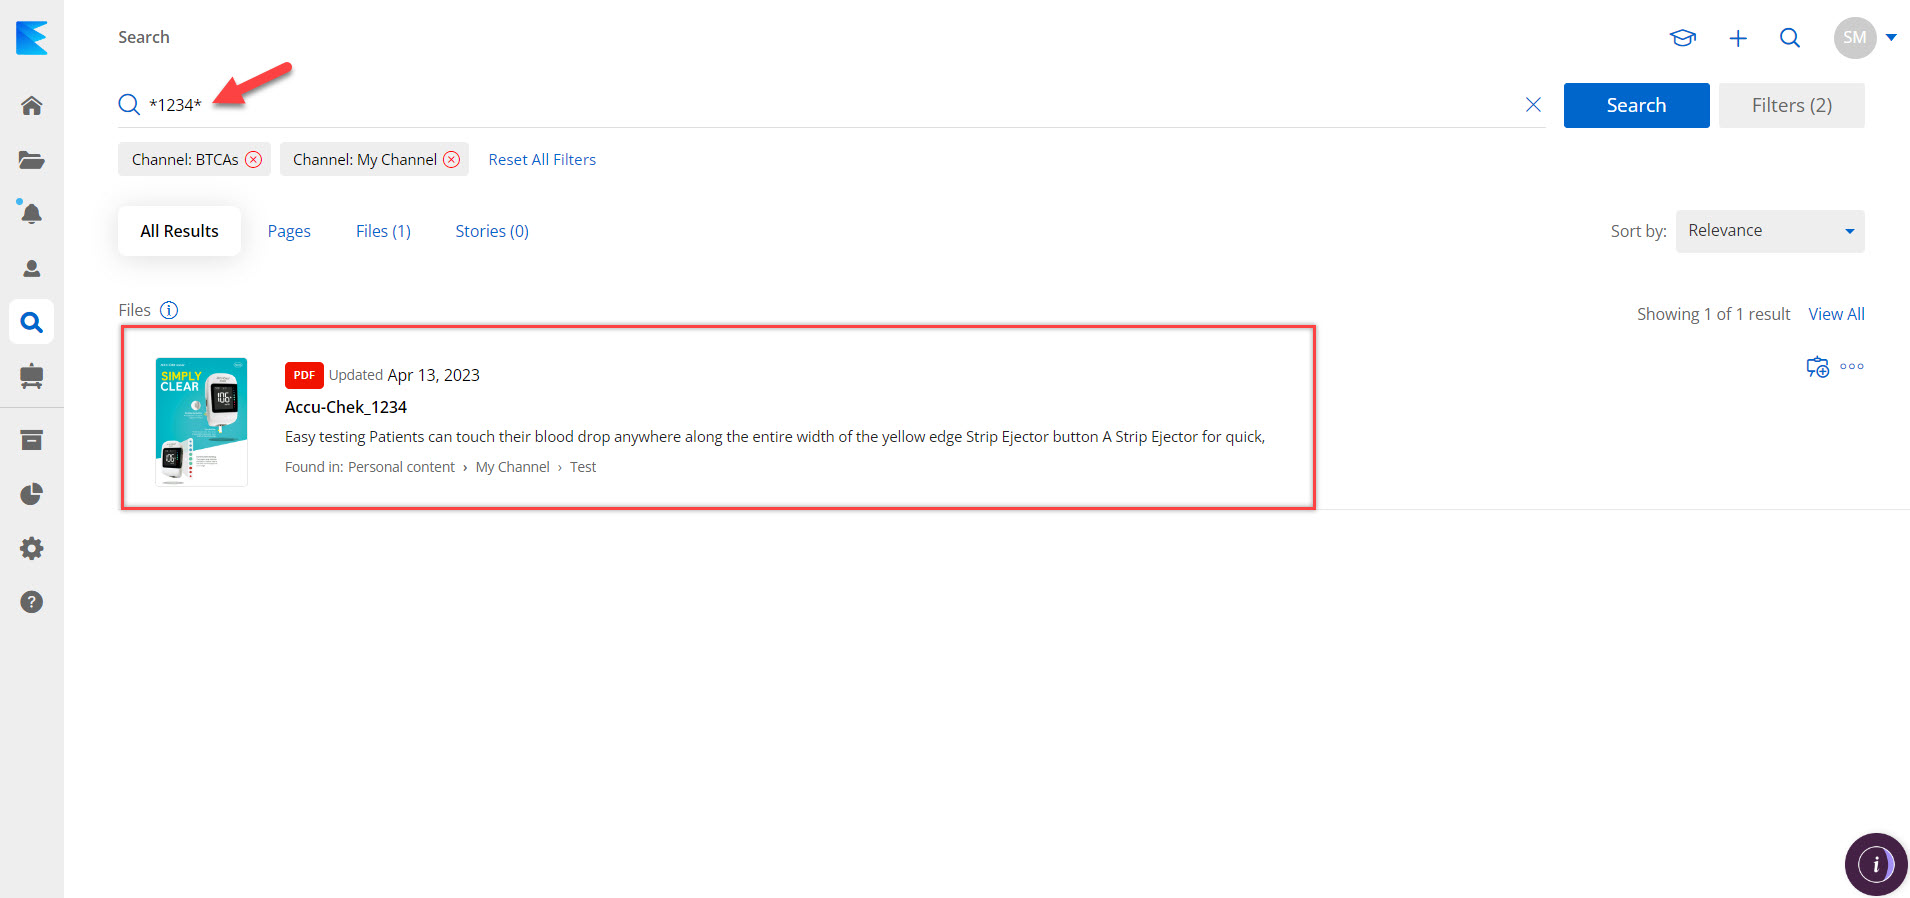Image resolution: width=1910 pixels, height=898 pixels.
Task: Click the app logo in the sidebar
Action: pos(32,38)
